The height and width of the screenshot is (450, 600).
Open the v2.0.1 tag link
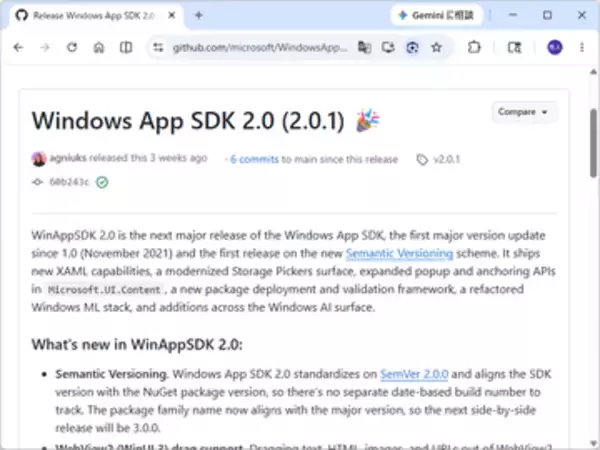pos(446,160)
